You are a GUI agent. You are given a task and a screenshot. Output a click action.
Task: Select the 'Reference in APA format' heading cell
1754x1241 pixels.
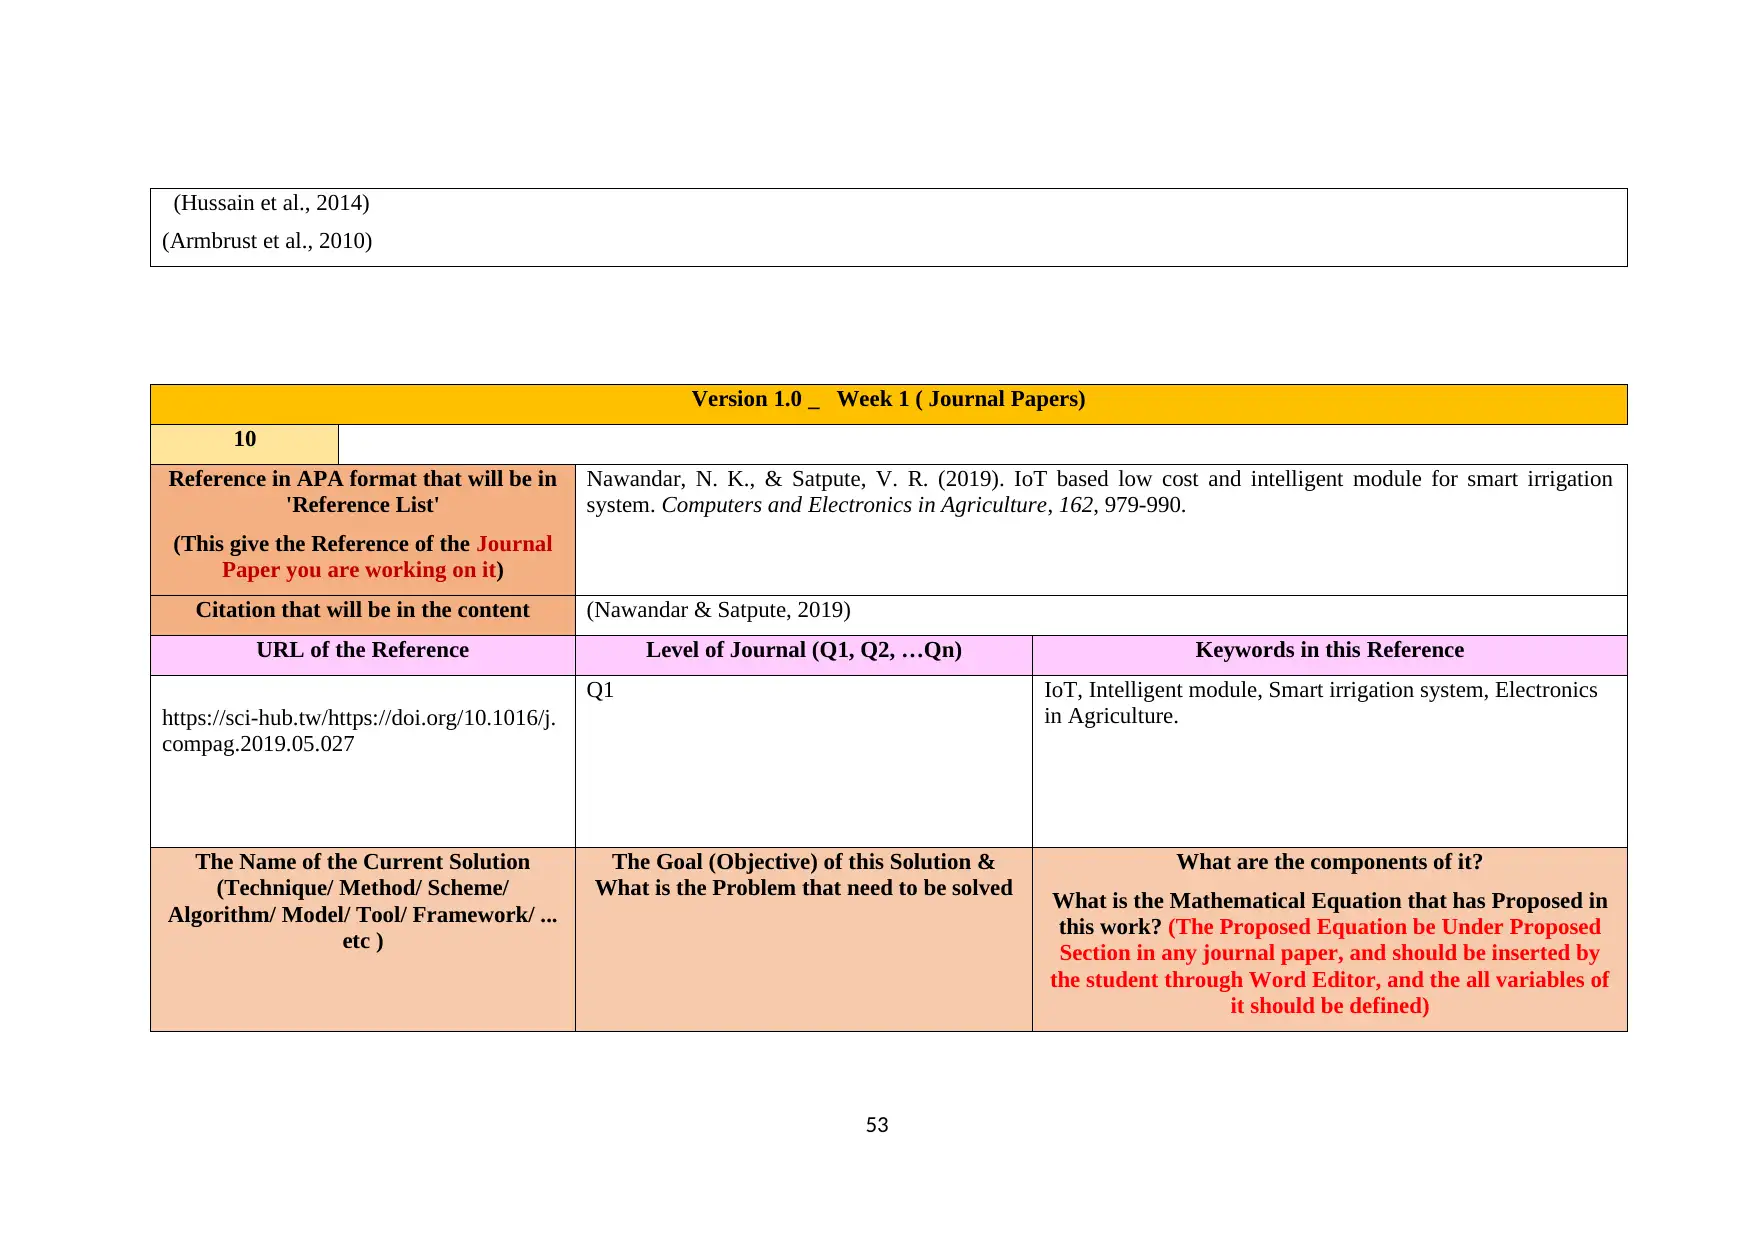(363, 530)
